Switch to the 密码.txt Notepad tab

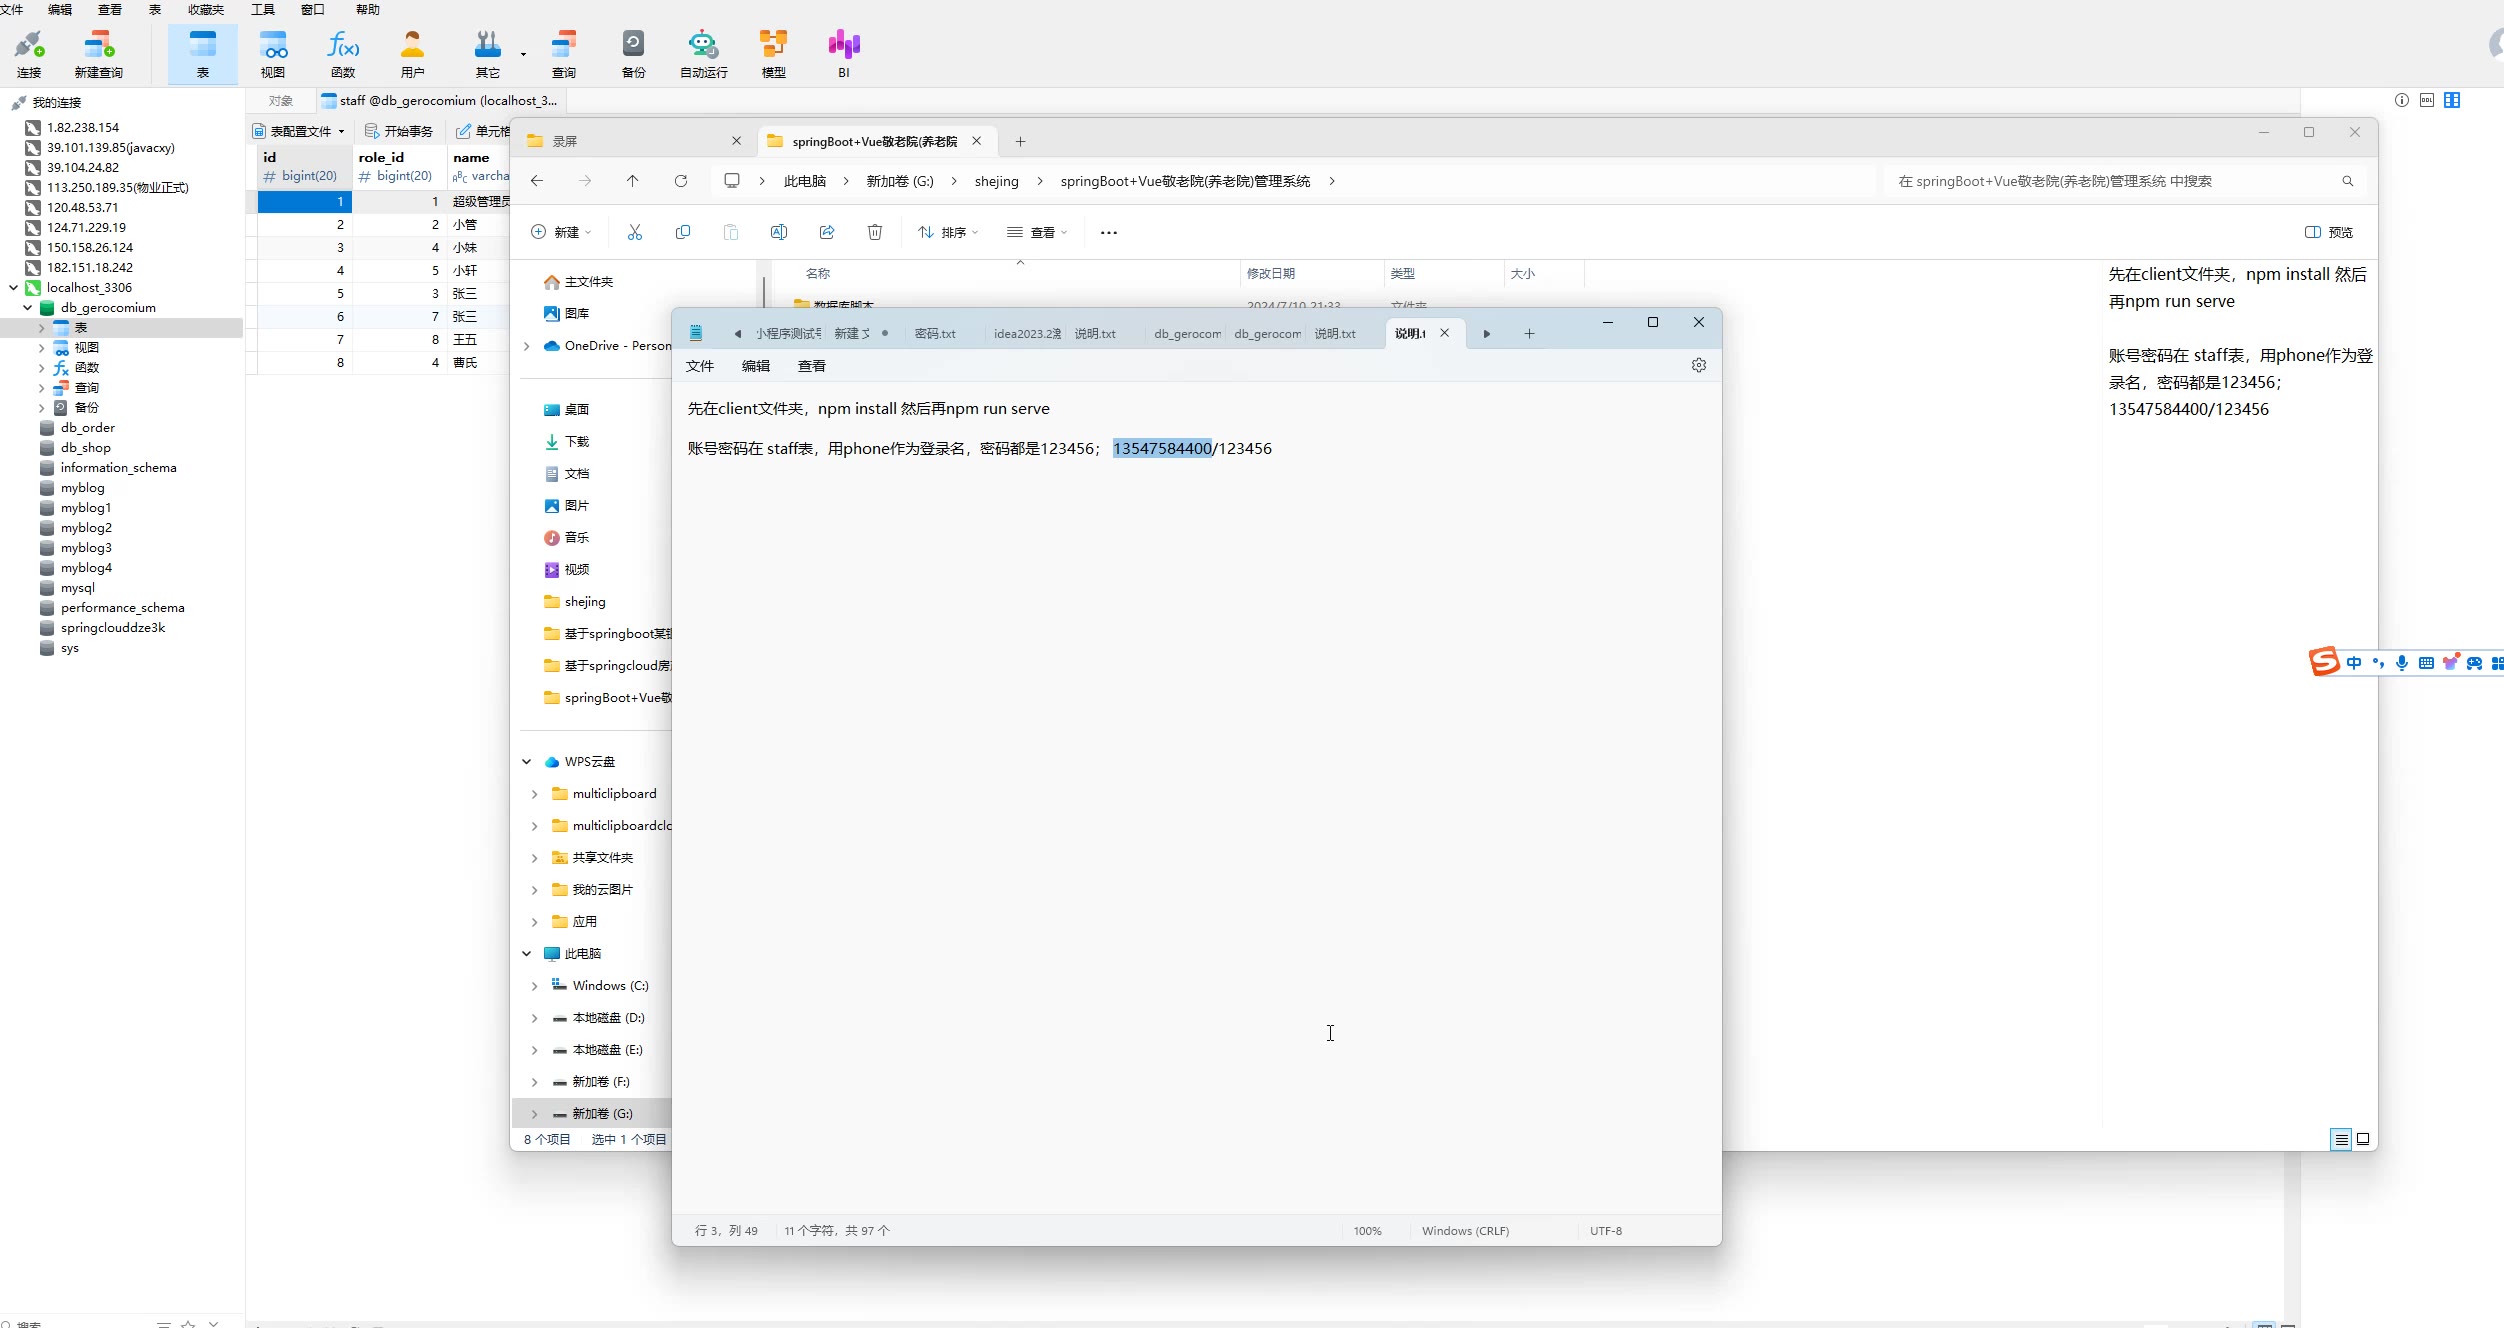(x=935, y=334)
